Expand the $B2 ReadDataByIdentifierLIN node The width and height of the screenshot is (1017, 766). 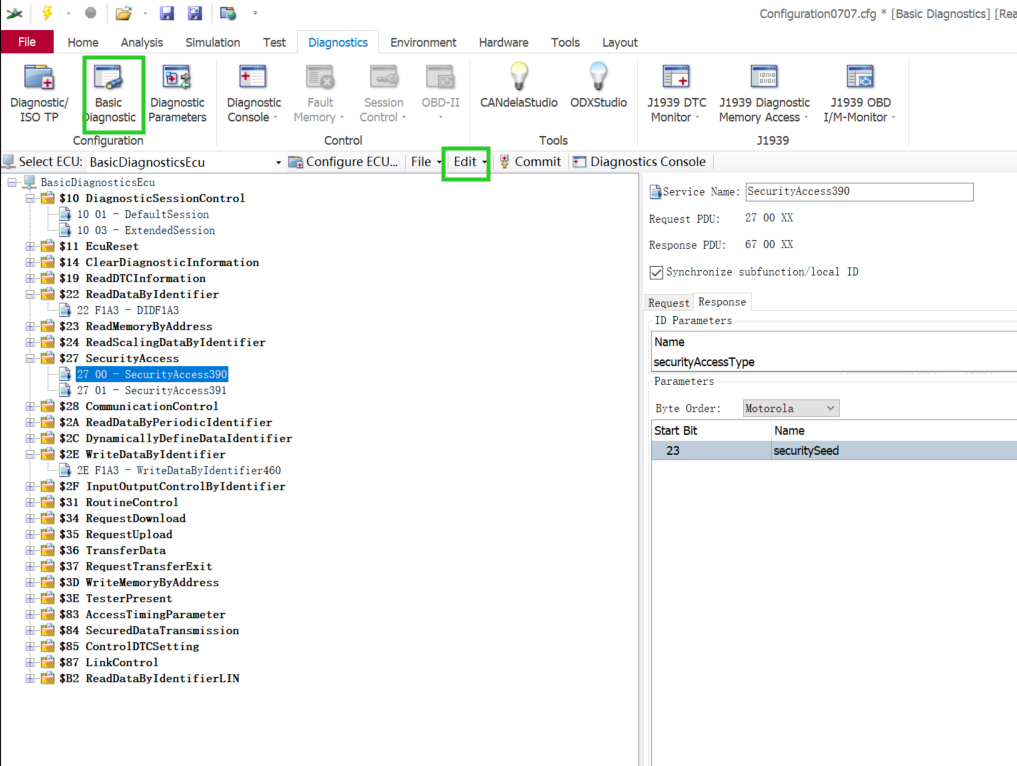(x=30, y=678)
